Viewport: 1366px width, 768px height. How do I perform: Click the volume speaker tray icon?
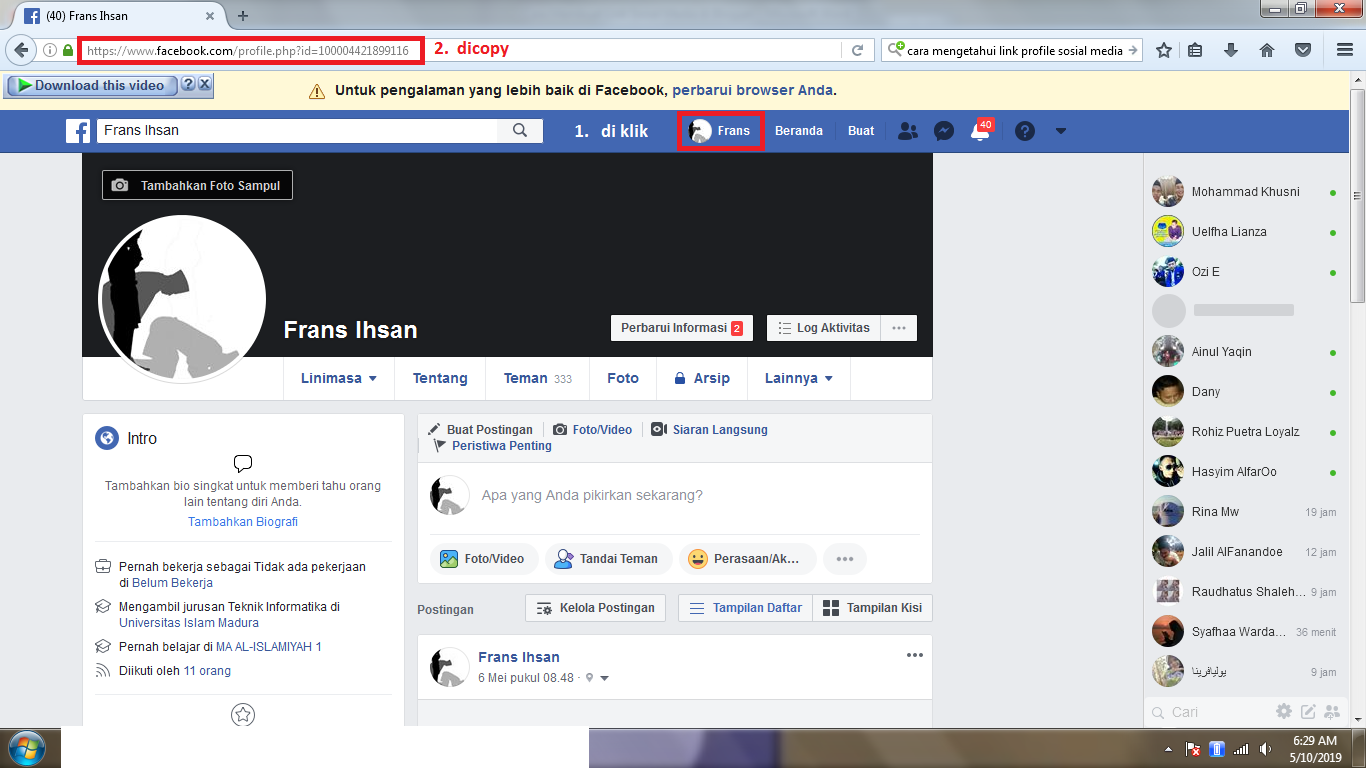tap(1266, 749)
